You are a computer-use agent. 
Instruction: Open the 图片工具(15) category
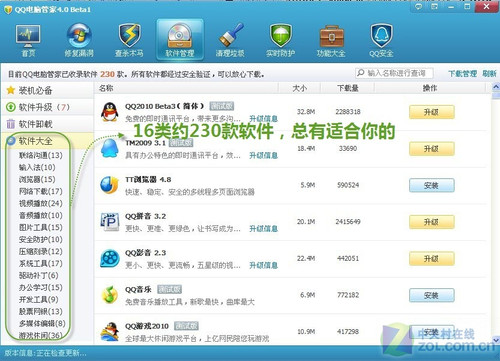click(x=41, y=227)
